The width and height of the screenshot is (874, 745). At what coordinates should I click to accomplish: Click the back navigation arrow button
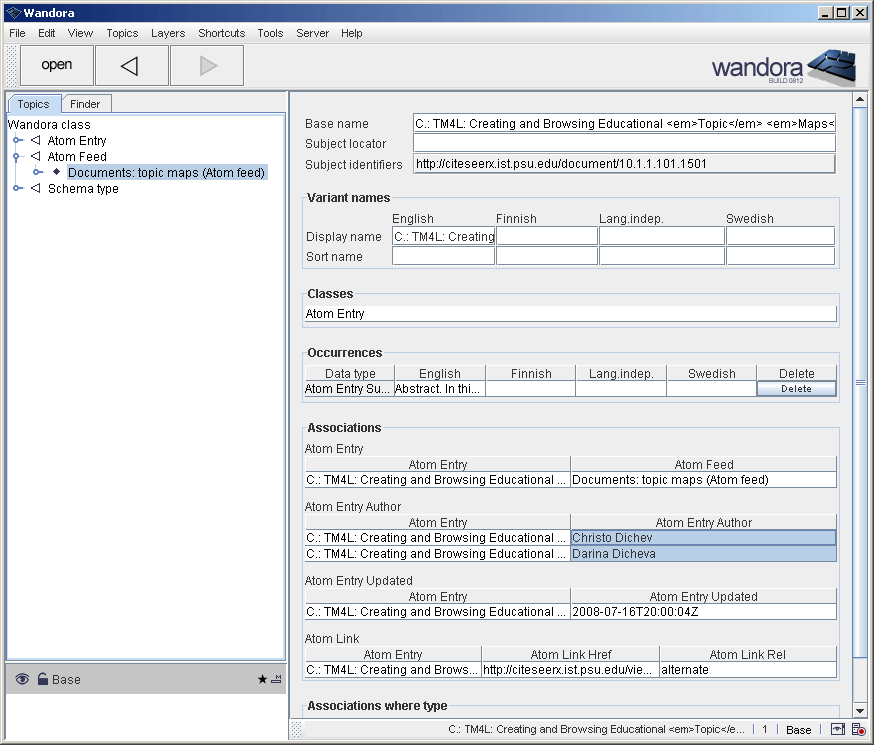[131, 65]
